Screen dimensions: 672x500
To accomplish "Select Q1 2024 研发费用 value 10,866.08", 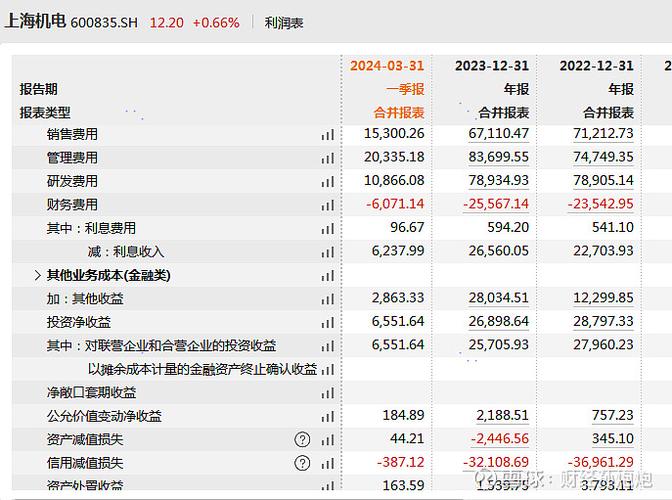I will (394, 180).
